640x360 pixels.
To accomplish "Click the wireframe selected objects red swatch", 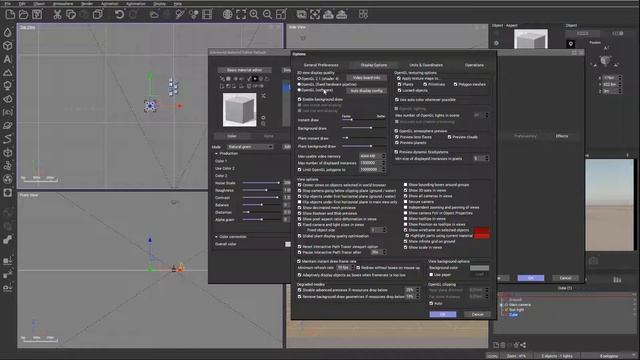I will pos(481,230).
